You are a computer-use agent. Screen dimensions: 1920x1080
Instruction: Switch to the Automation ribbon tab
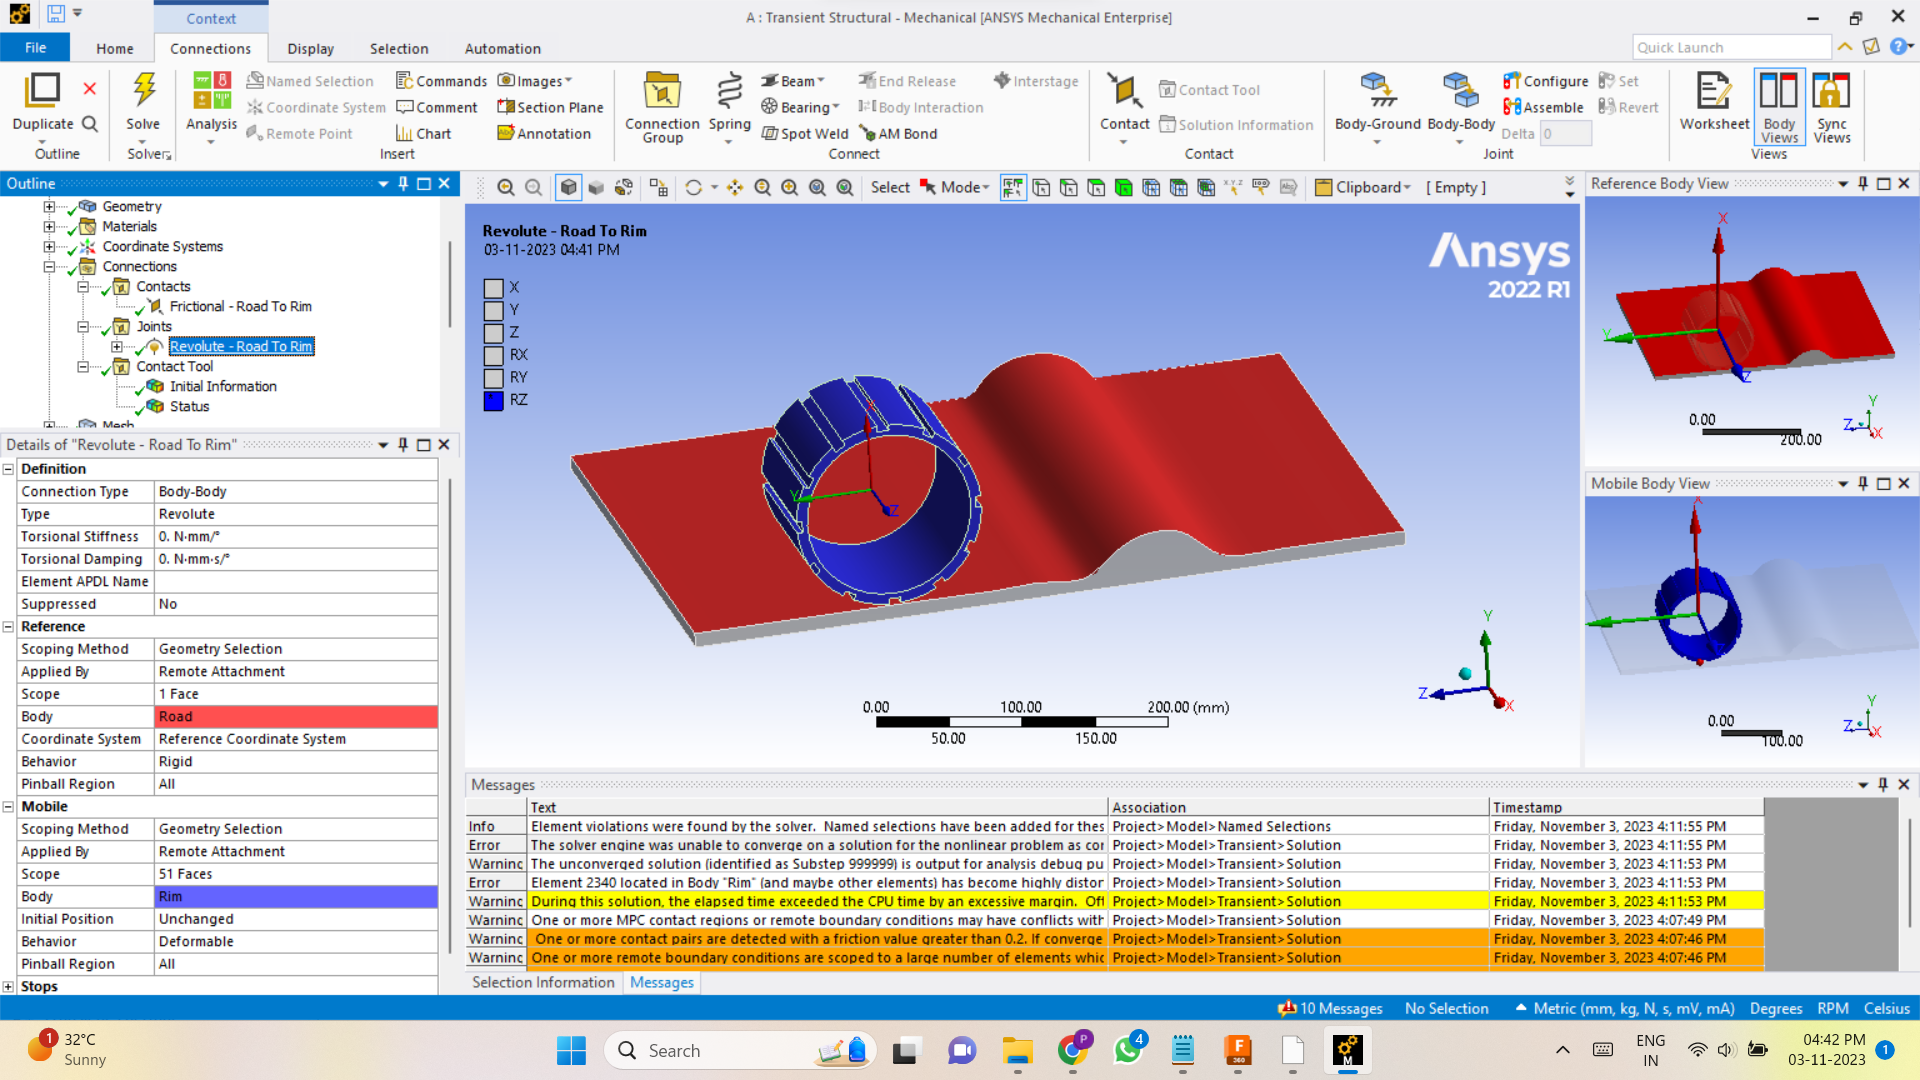(x=503, y=48)
